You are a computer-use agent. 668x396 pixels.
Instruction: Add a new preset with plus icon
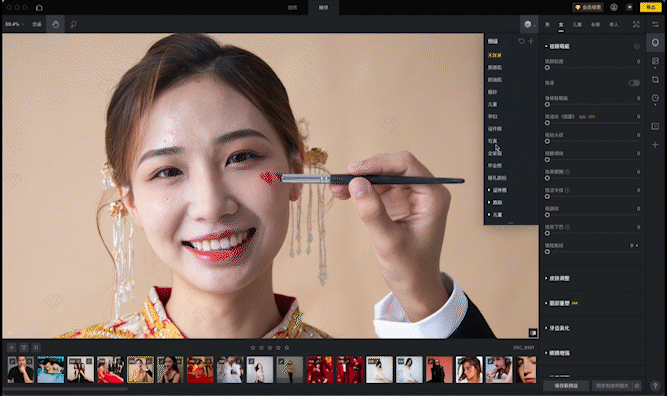(x=531, y=41)
